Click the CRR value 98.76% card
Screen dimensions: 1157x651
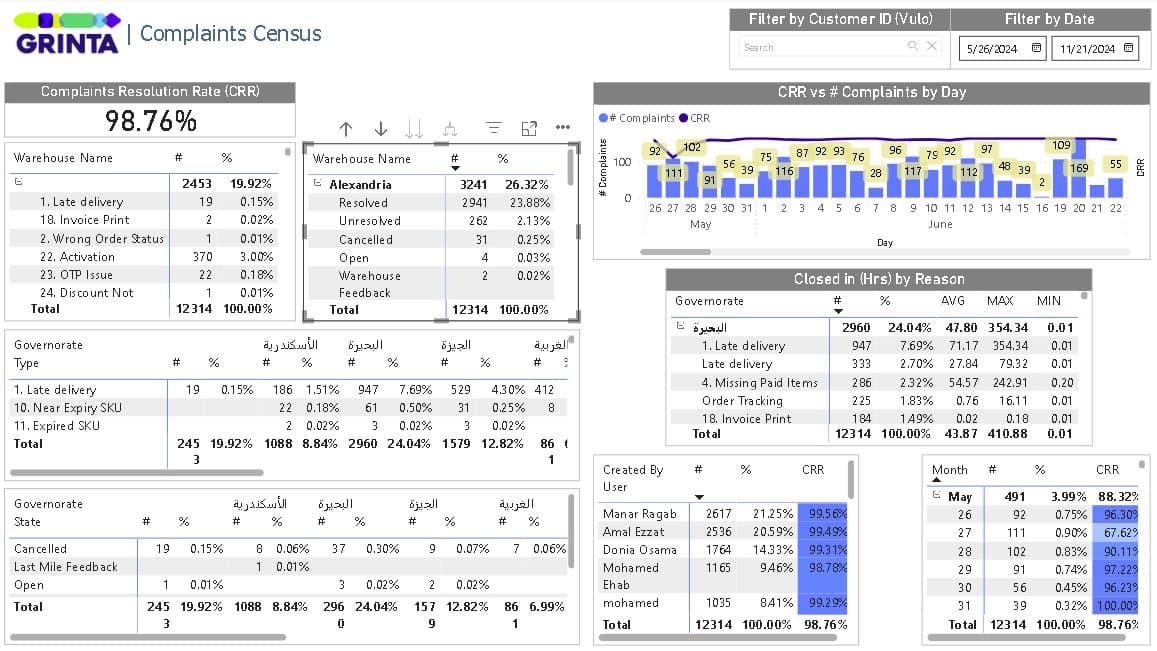point(151,120)
